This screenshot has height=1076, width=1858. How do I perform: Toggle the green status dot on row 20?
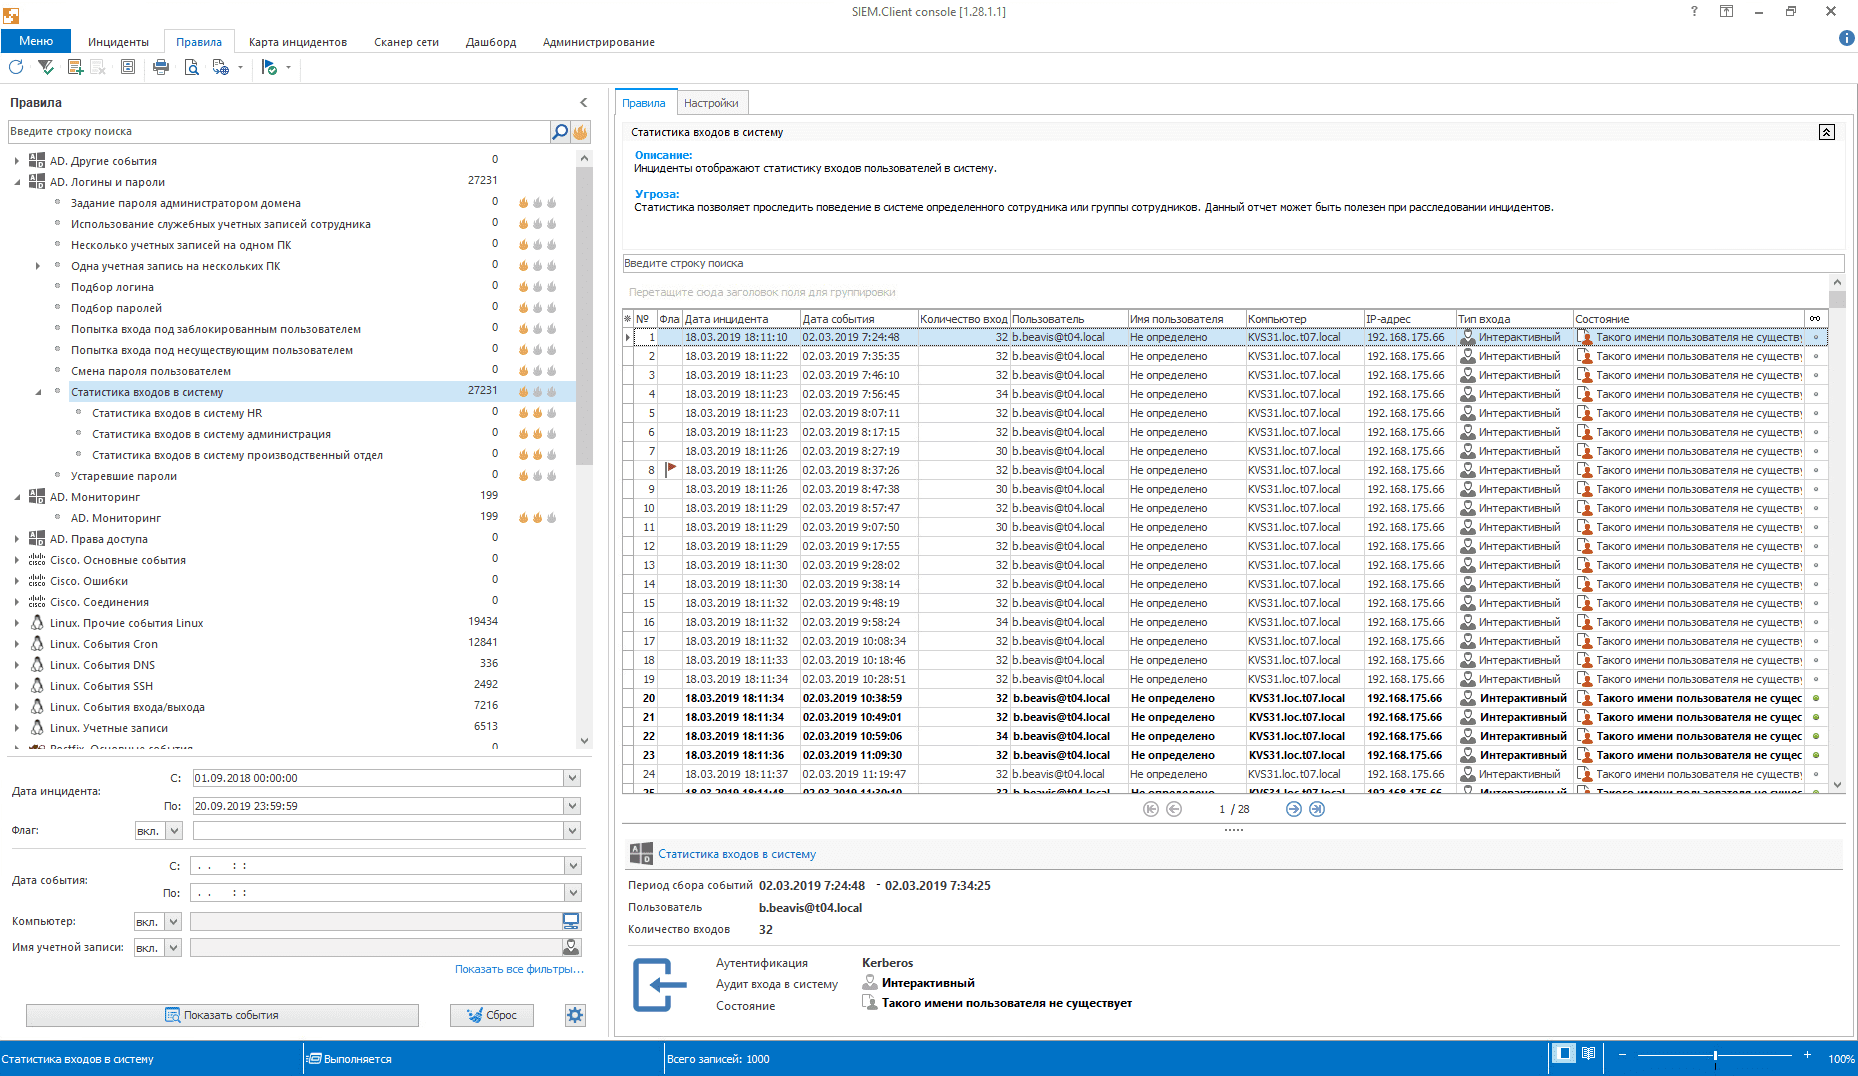(1815, 698)
